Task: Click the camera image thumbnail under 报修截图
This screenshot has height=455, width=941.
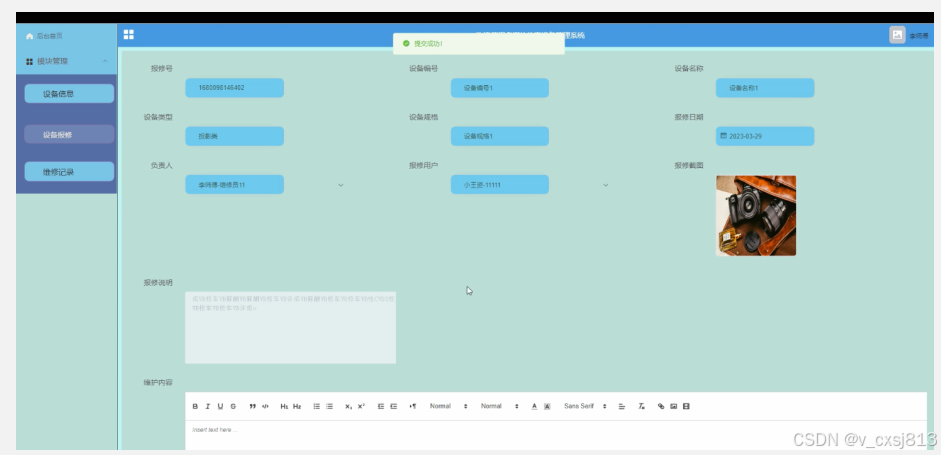Action: pos(756,216)
